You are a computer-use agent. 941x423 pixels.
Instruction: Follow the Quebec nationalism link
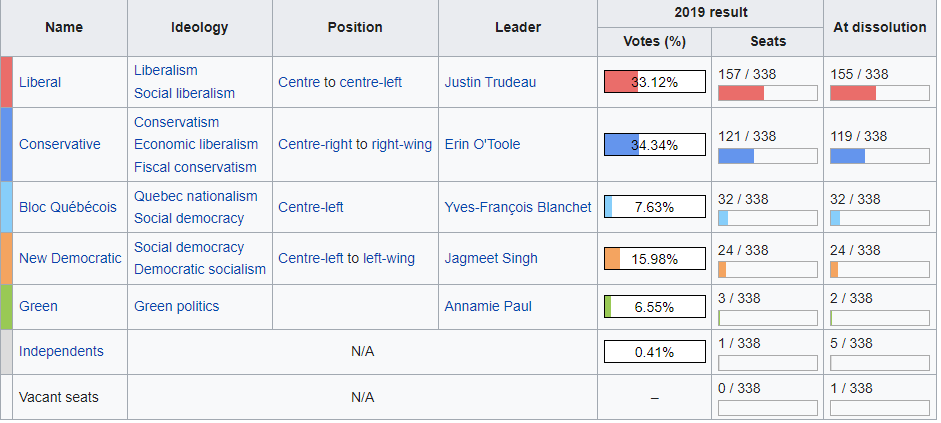(196, 196)
